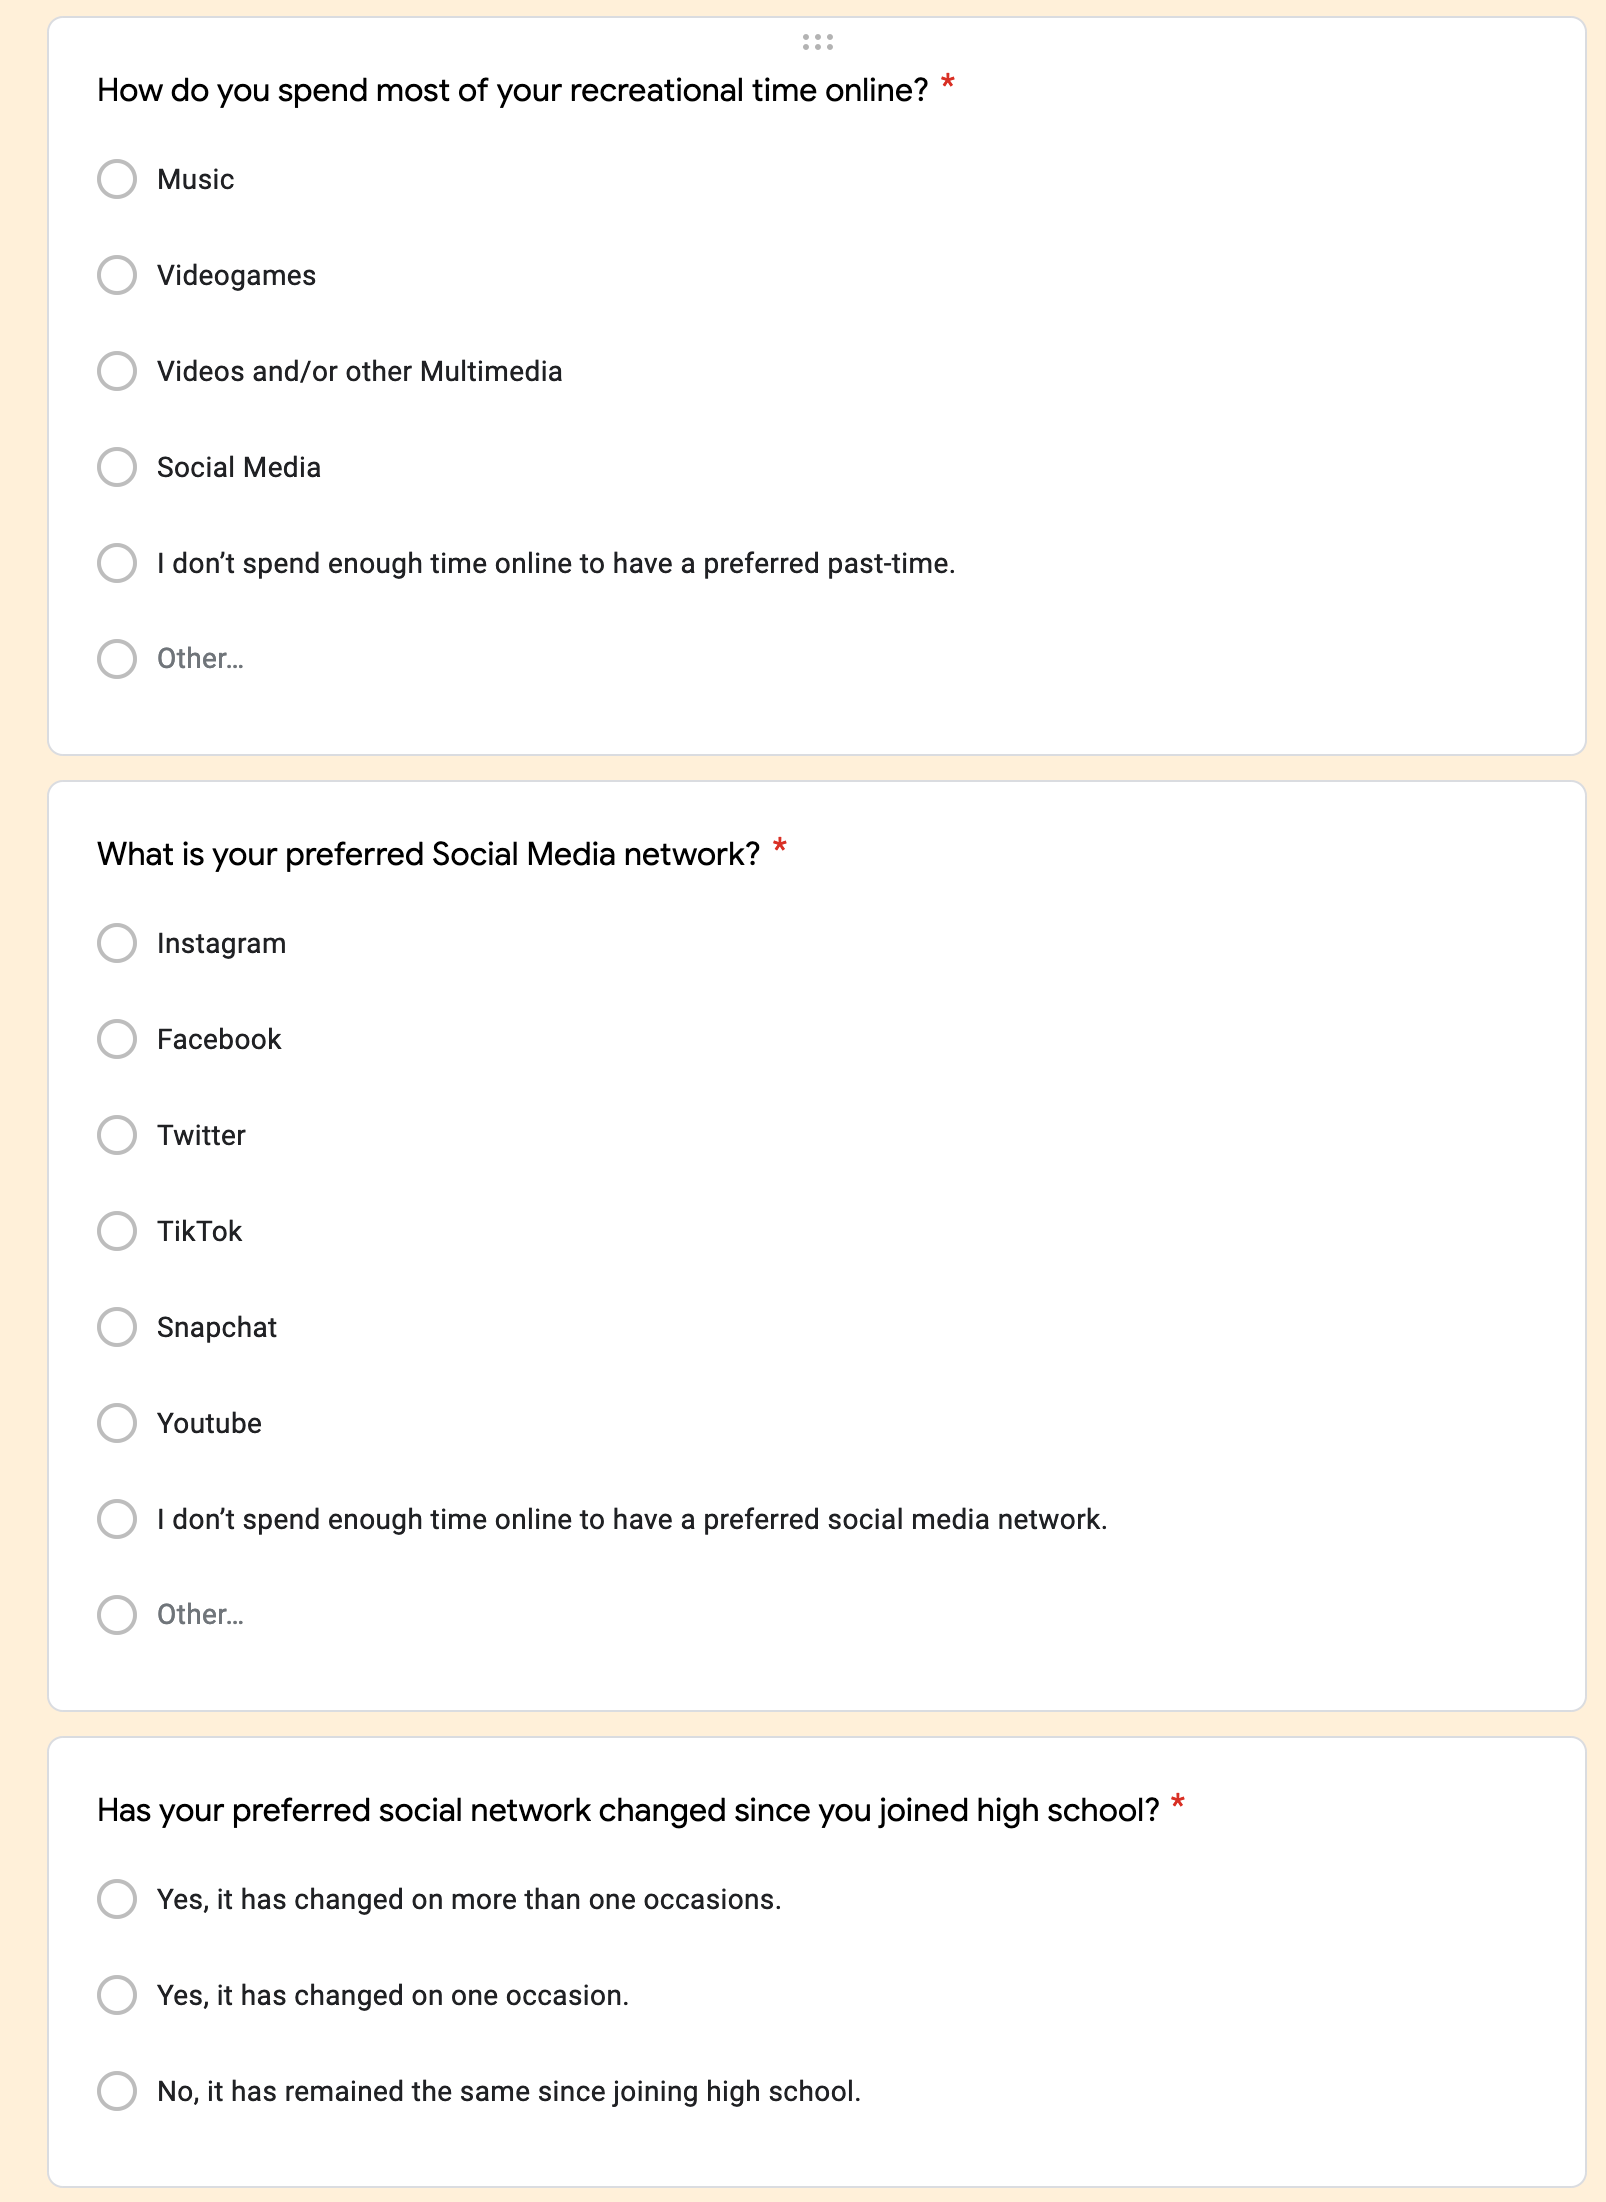1606x2202 pixels.
Task: Pick Twitter as preferred network
Action: 117,1135
